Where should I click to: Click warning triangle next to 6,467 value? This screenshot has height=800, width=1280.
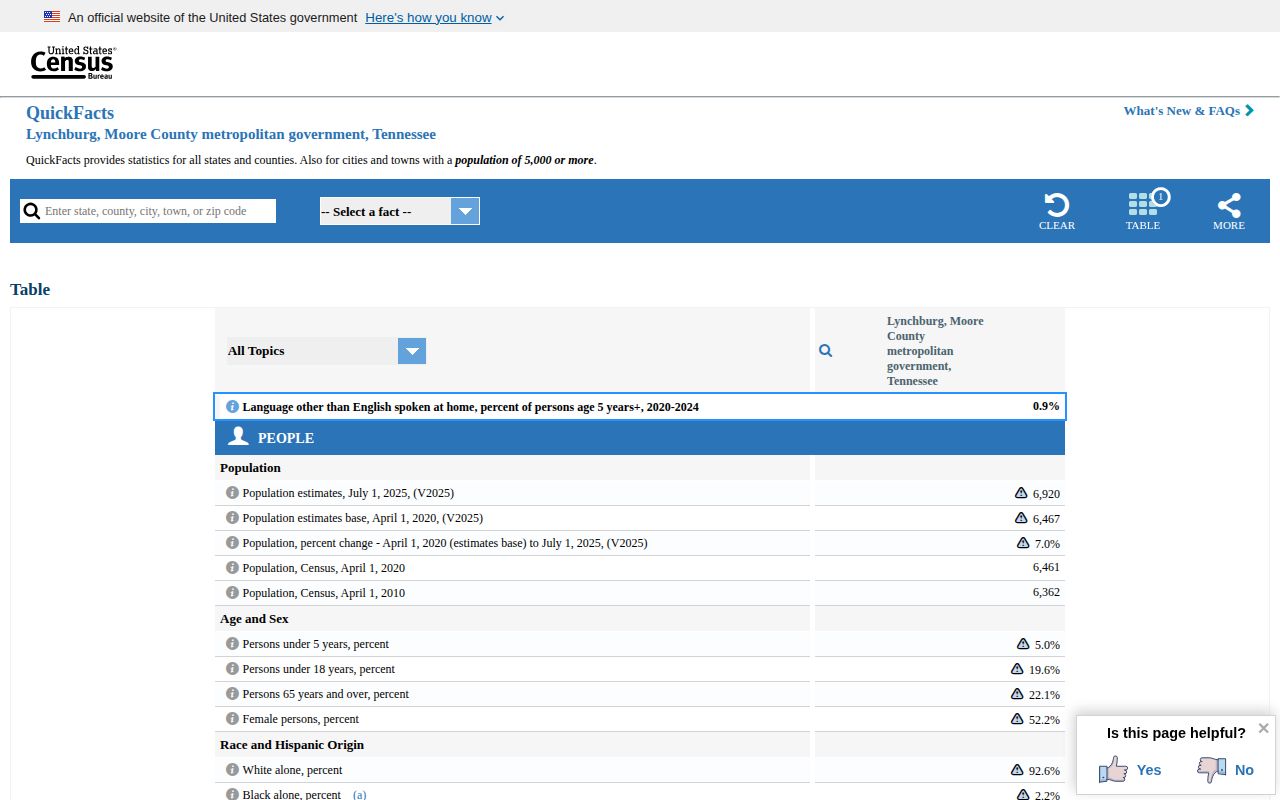(1021, 518)
